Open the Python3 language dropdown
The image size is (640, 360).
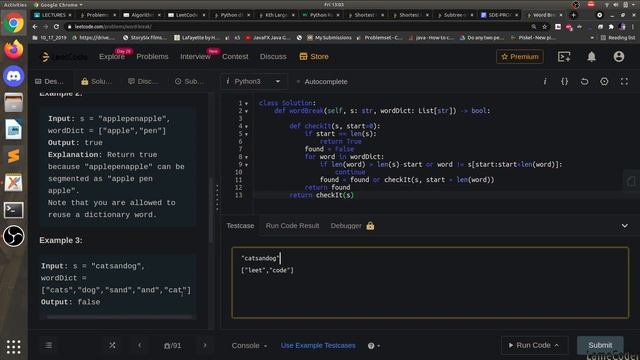(253, 82)
